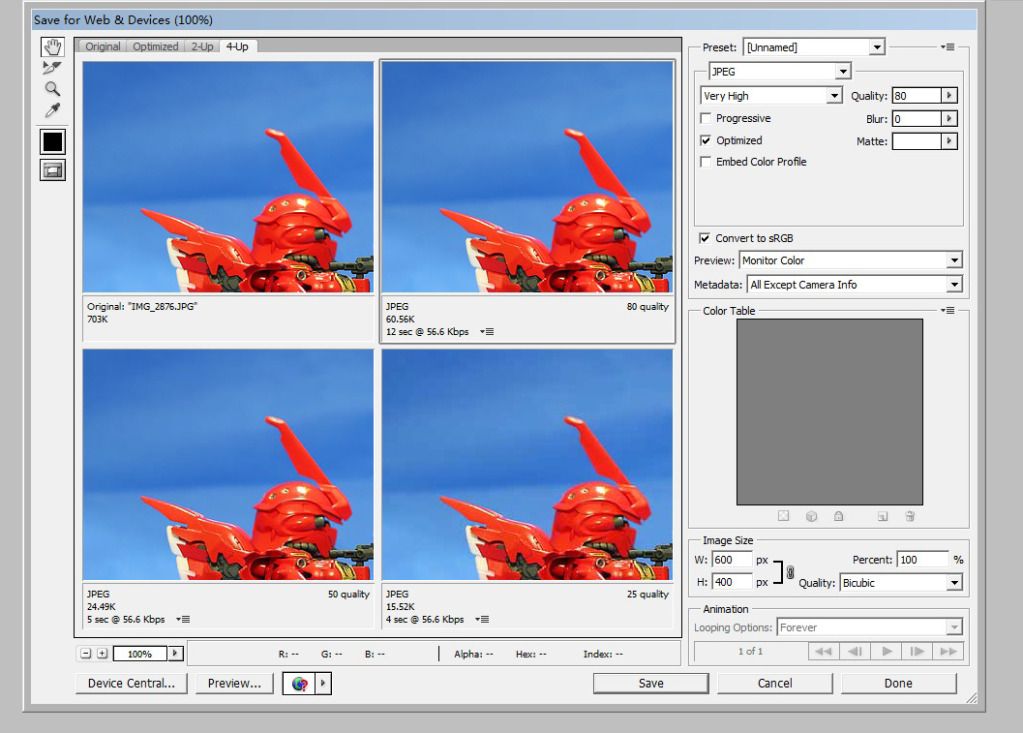Open the browser selection arrow
This screenshot has width=1023, height=733.
tap(324, 683)
